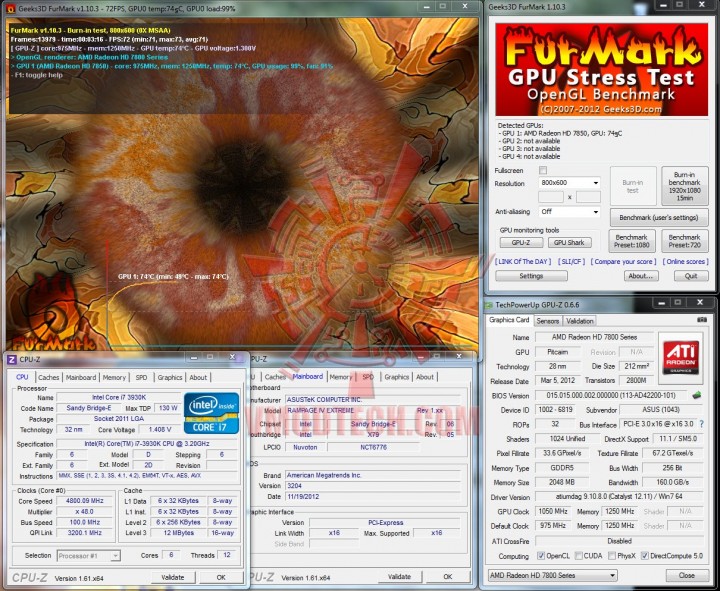
Task: Open the Graphics tab in front CPU-Z window
Action: [x=170, y=377]
